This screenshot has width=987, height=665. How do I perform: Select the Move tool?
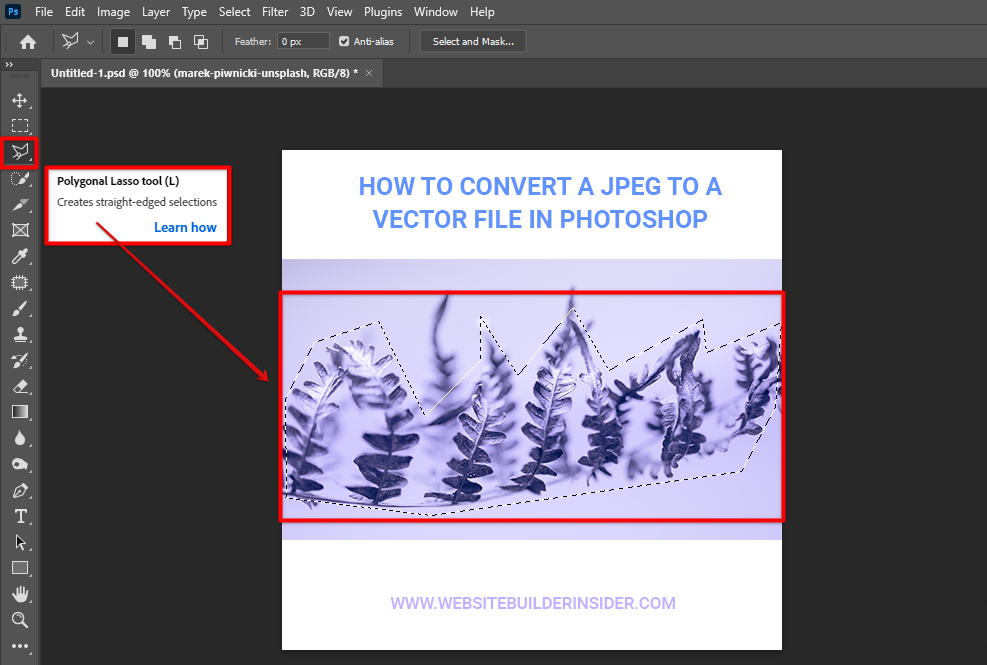[20, 100]
